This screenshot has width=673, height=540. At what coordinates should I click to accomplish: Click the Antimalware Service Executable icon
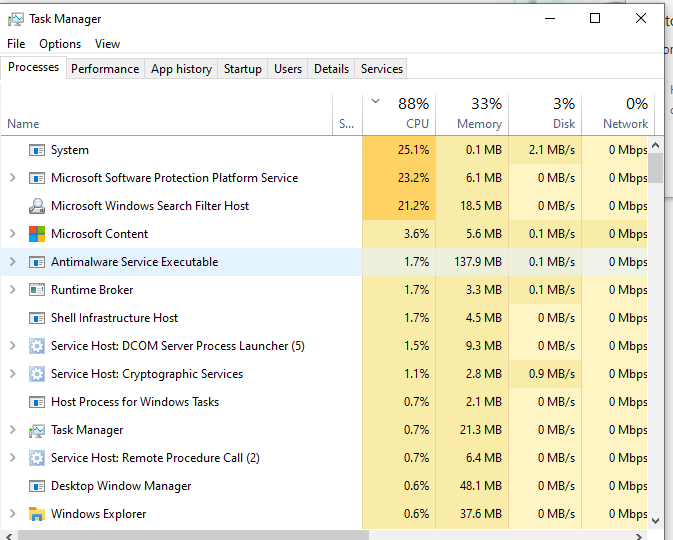click(x=37, y=262)
